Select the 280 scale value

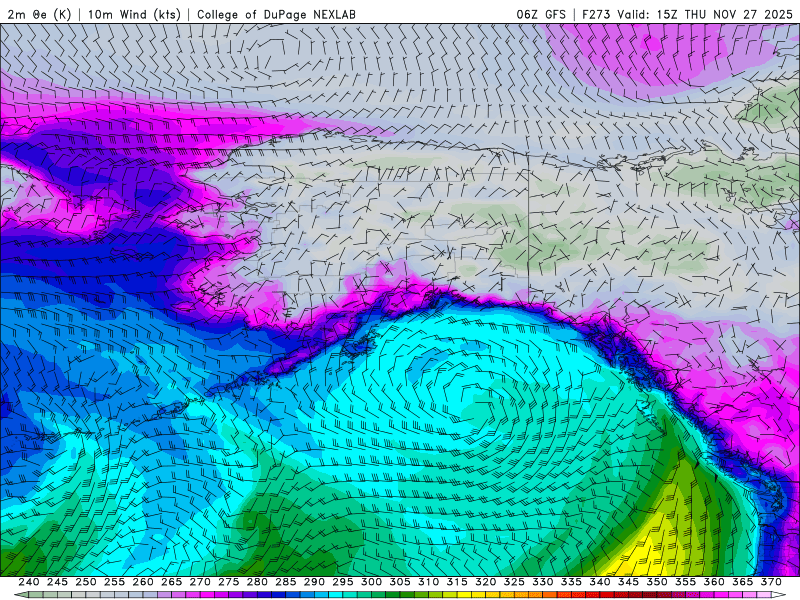click(x=257, y=582)
